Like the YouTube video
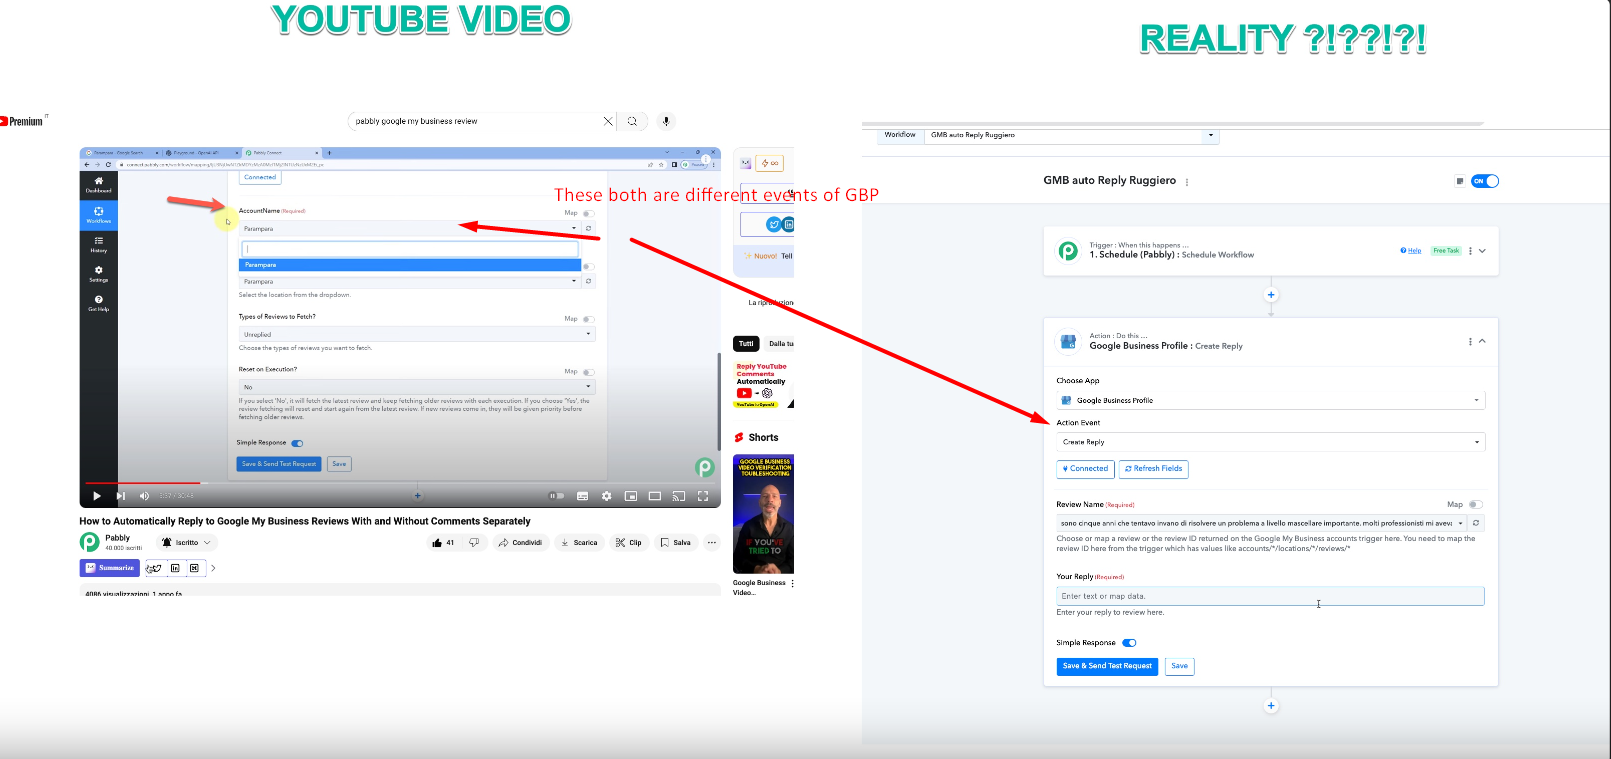This screenshot has height=759, width=1611. click(x=443, y=543)
